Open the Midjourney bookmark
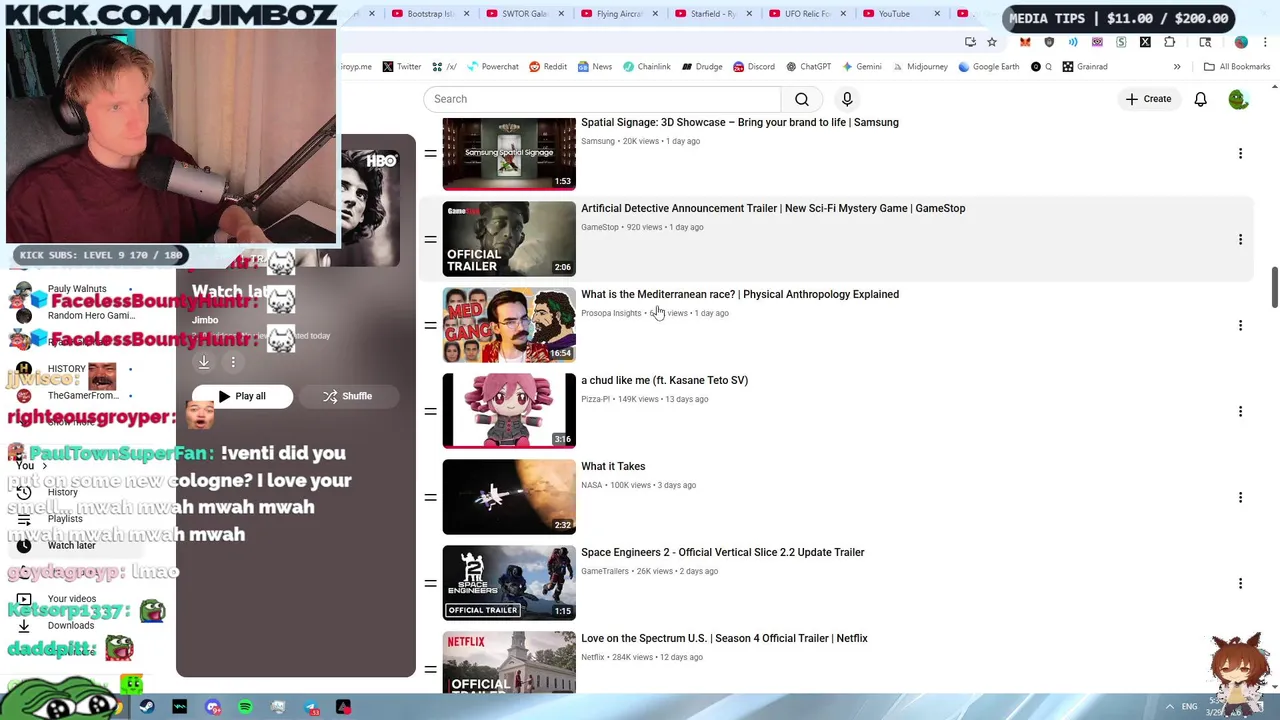The height and width of the screenshot is (720, 1280). [920, 67]
